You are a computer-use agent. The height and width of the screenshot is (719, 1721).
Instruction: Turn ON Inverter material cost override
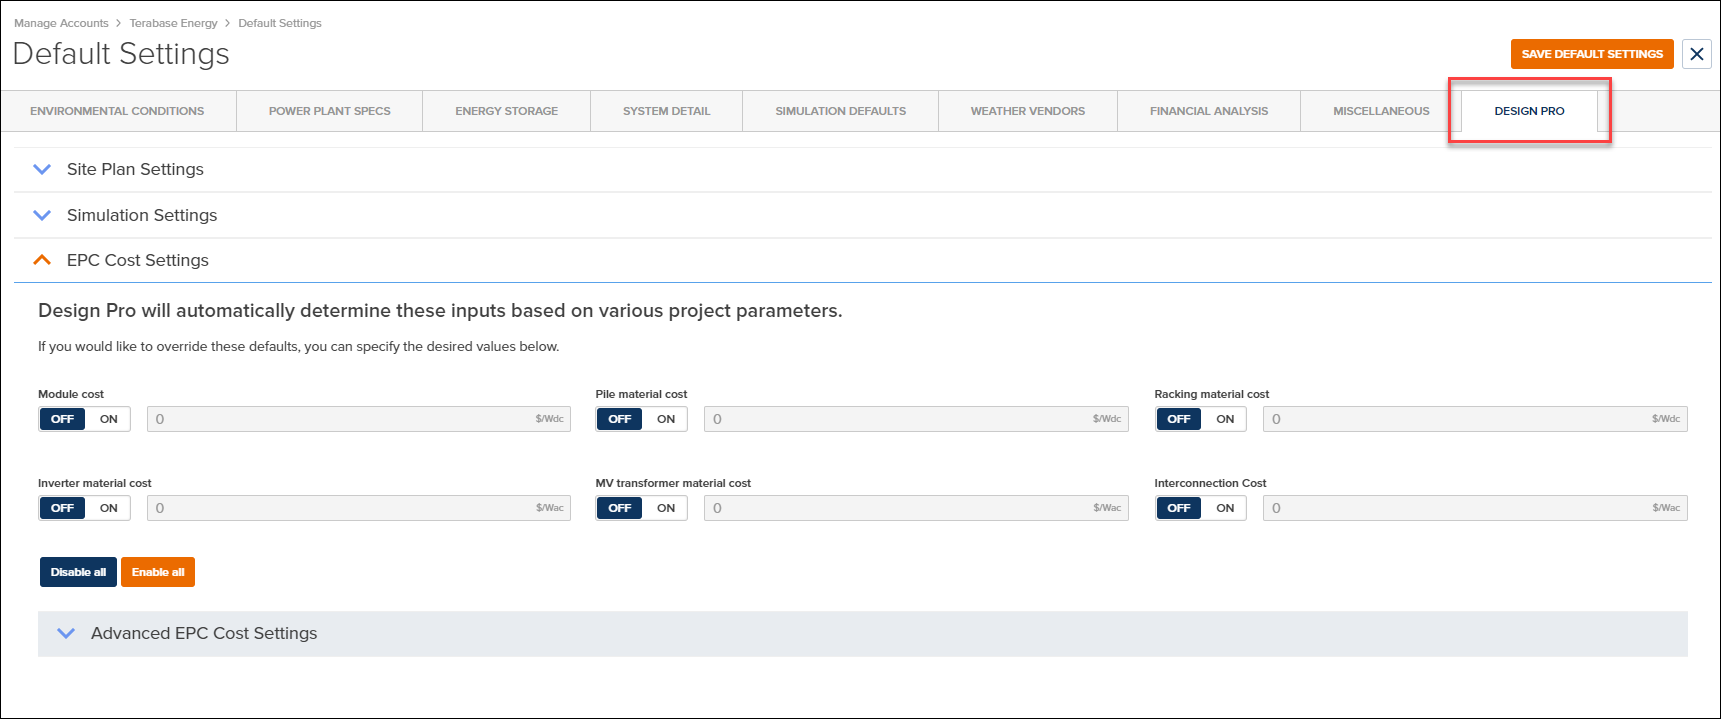(108, 508)
